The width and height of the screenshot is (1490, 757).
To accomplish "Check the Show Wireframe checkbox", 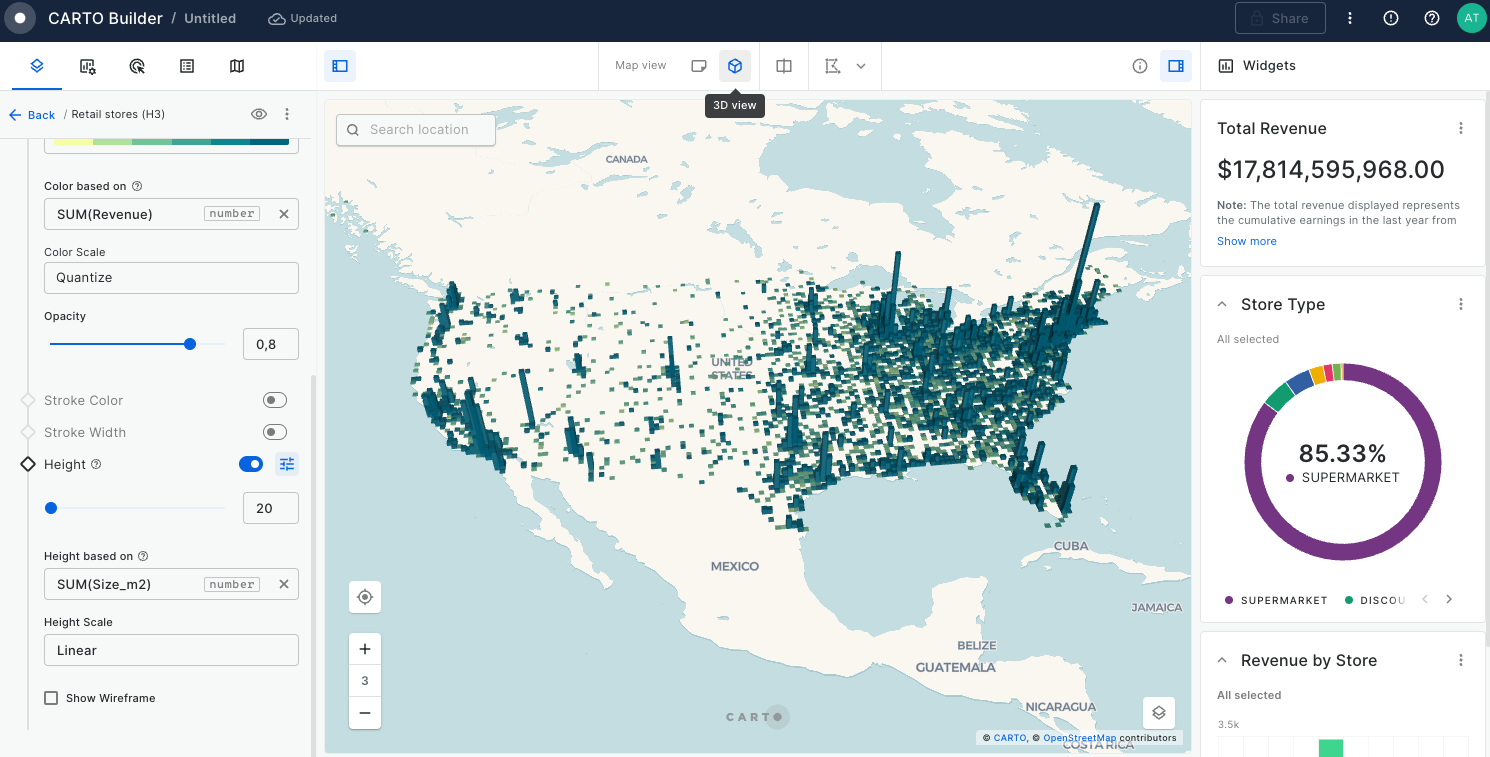I will coord(51,698).
